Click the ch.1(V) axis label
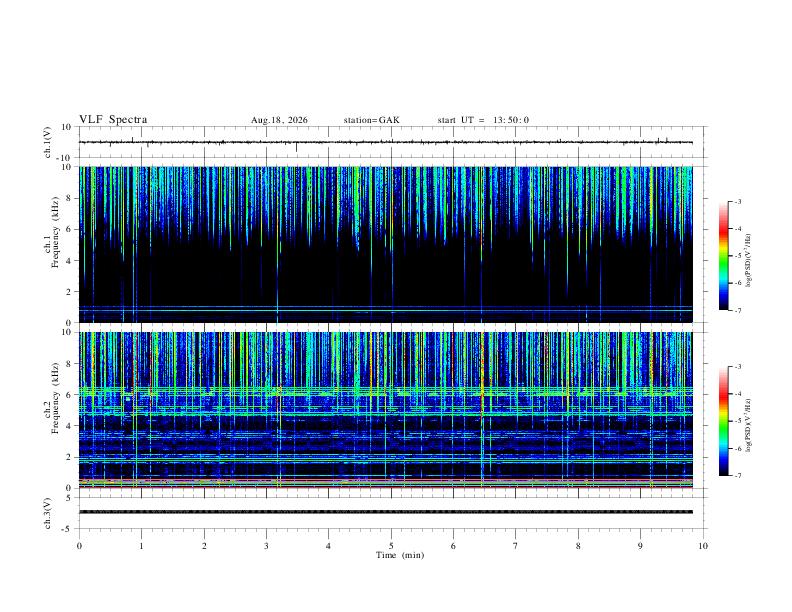 click(48, 142)
